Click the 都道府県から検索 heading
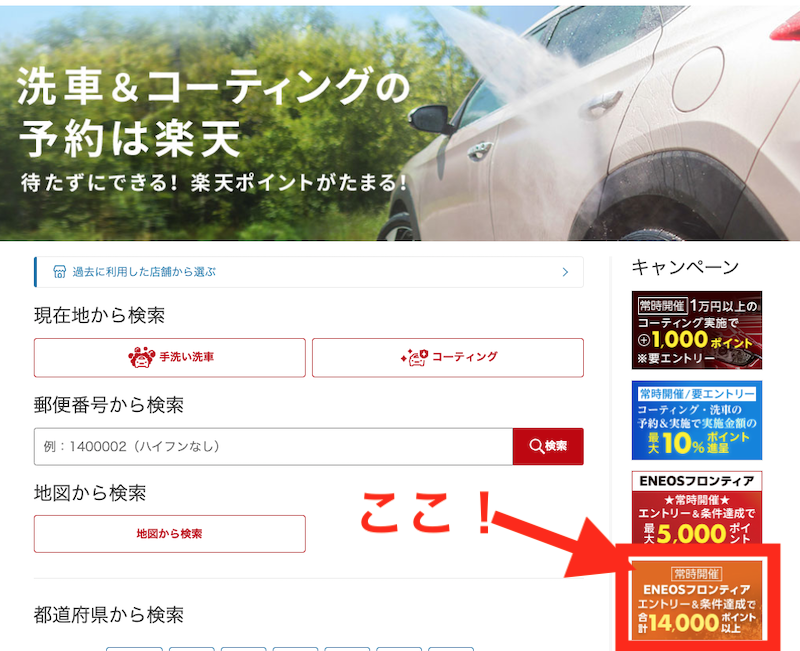 point(109,615)
